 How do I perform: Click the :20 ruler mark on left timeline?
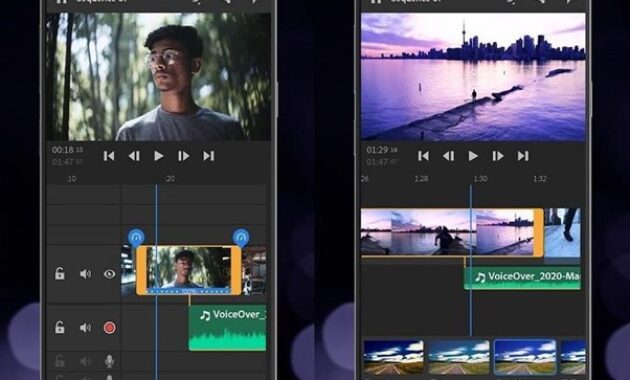(170, 178)
